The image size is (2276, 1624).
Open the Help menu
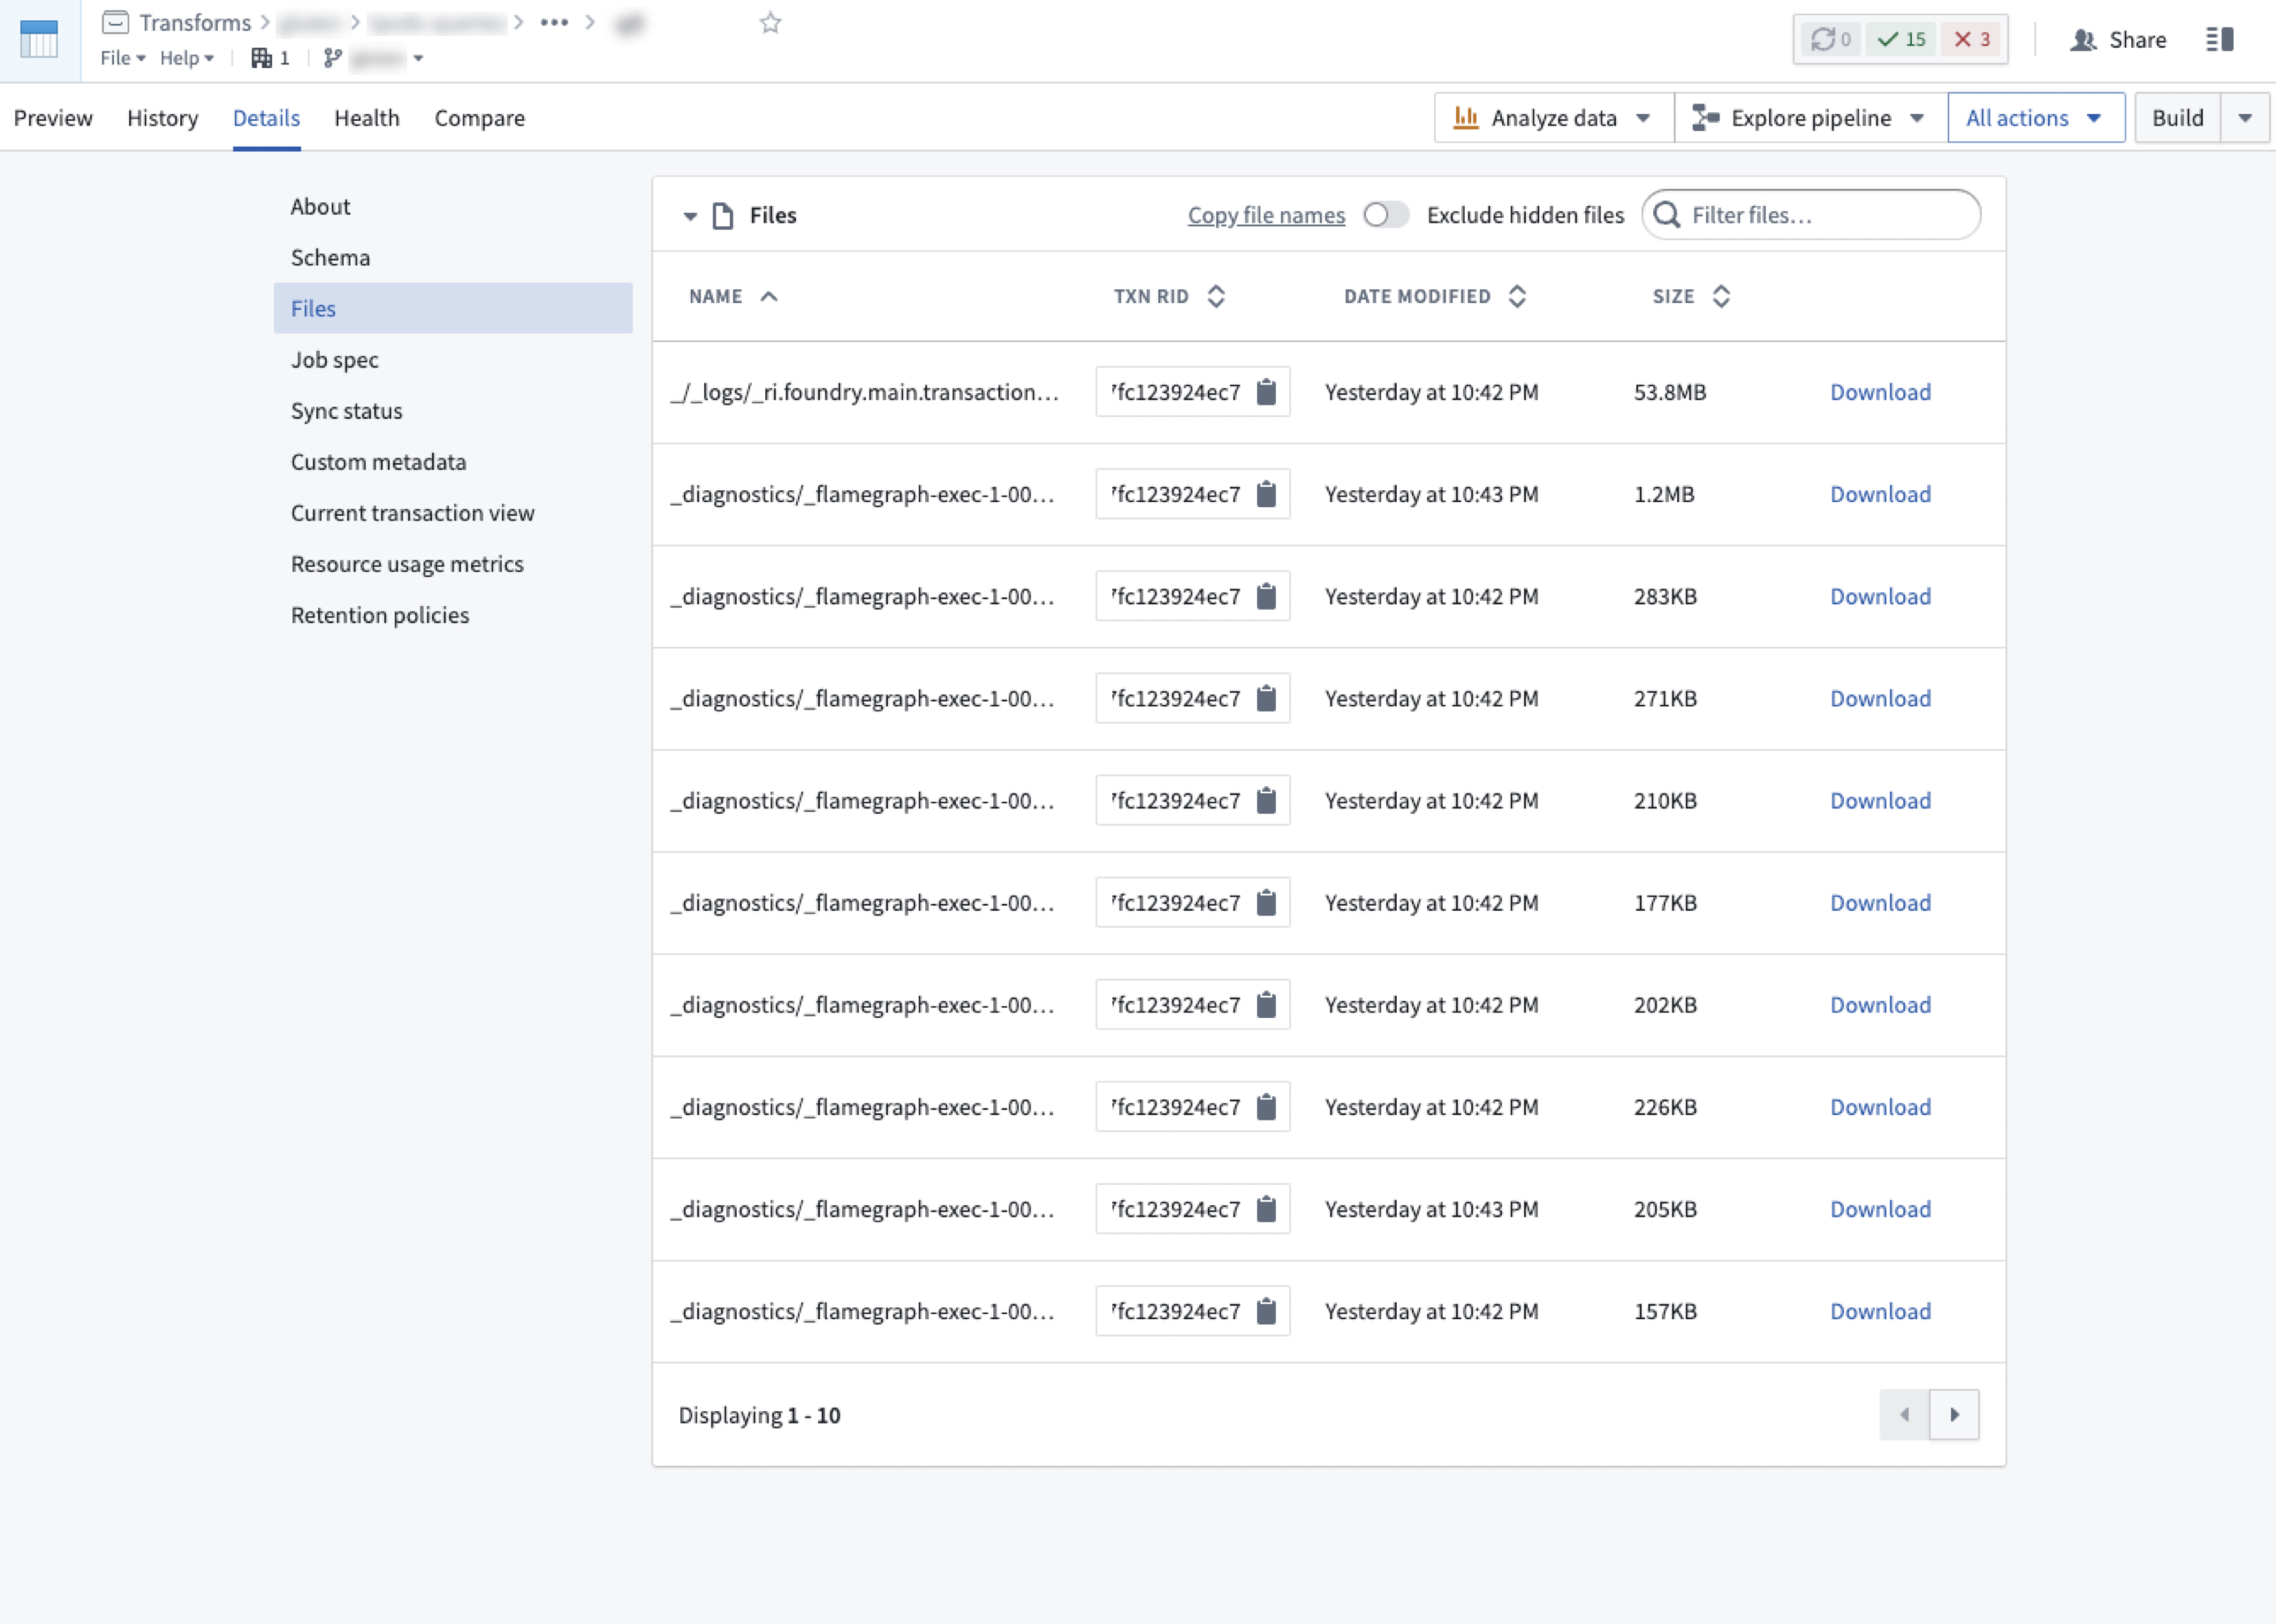point(187,58)
